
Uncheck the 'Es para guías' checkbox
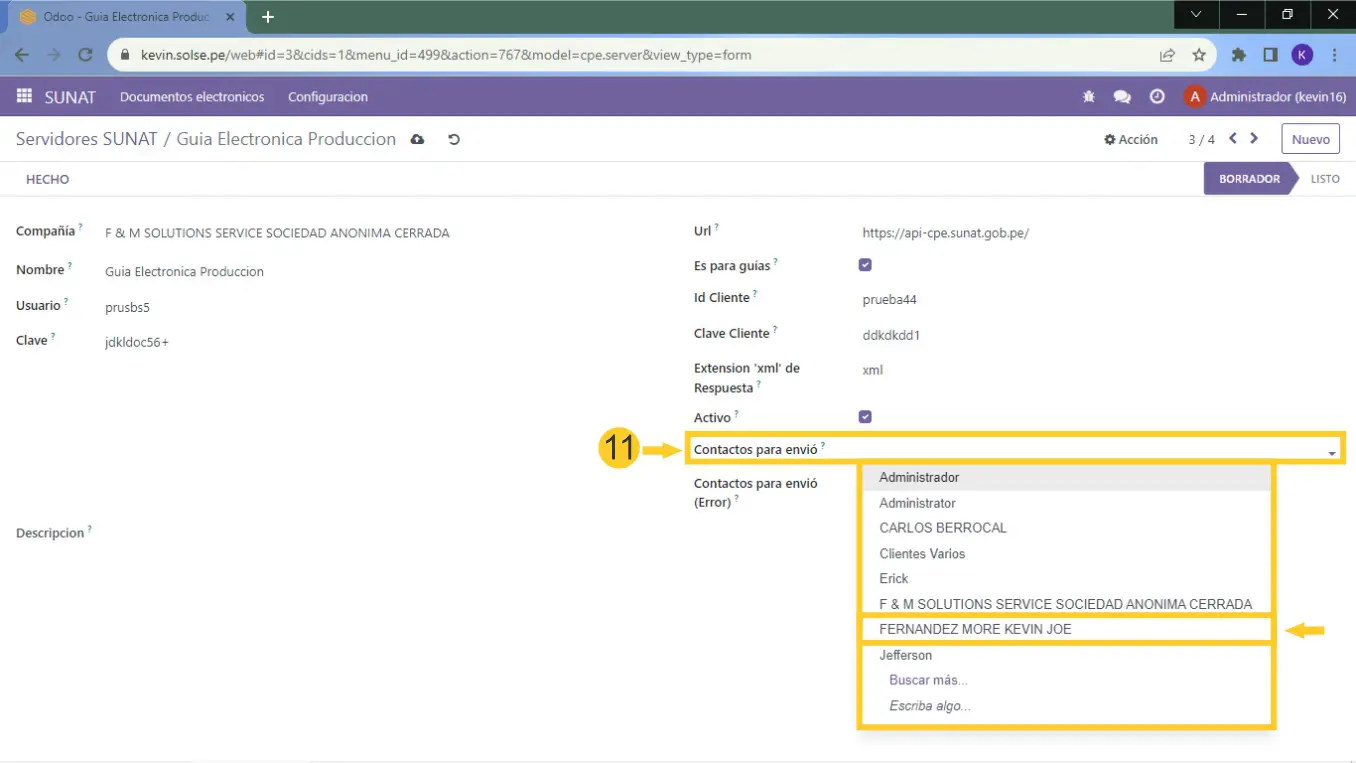[865, 265]
